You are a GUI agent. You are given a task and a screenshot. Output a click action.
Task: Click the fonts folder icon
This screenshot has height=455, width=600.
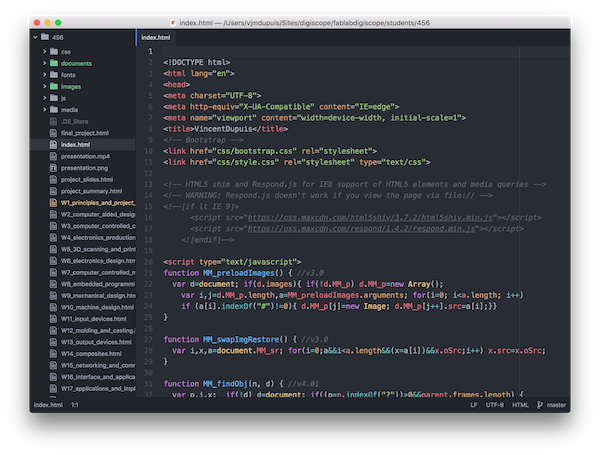[x=54, y=75]
